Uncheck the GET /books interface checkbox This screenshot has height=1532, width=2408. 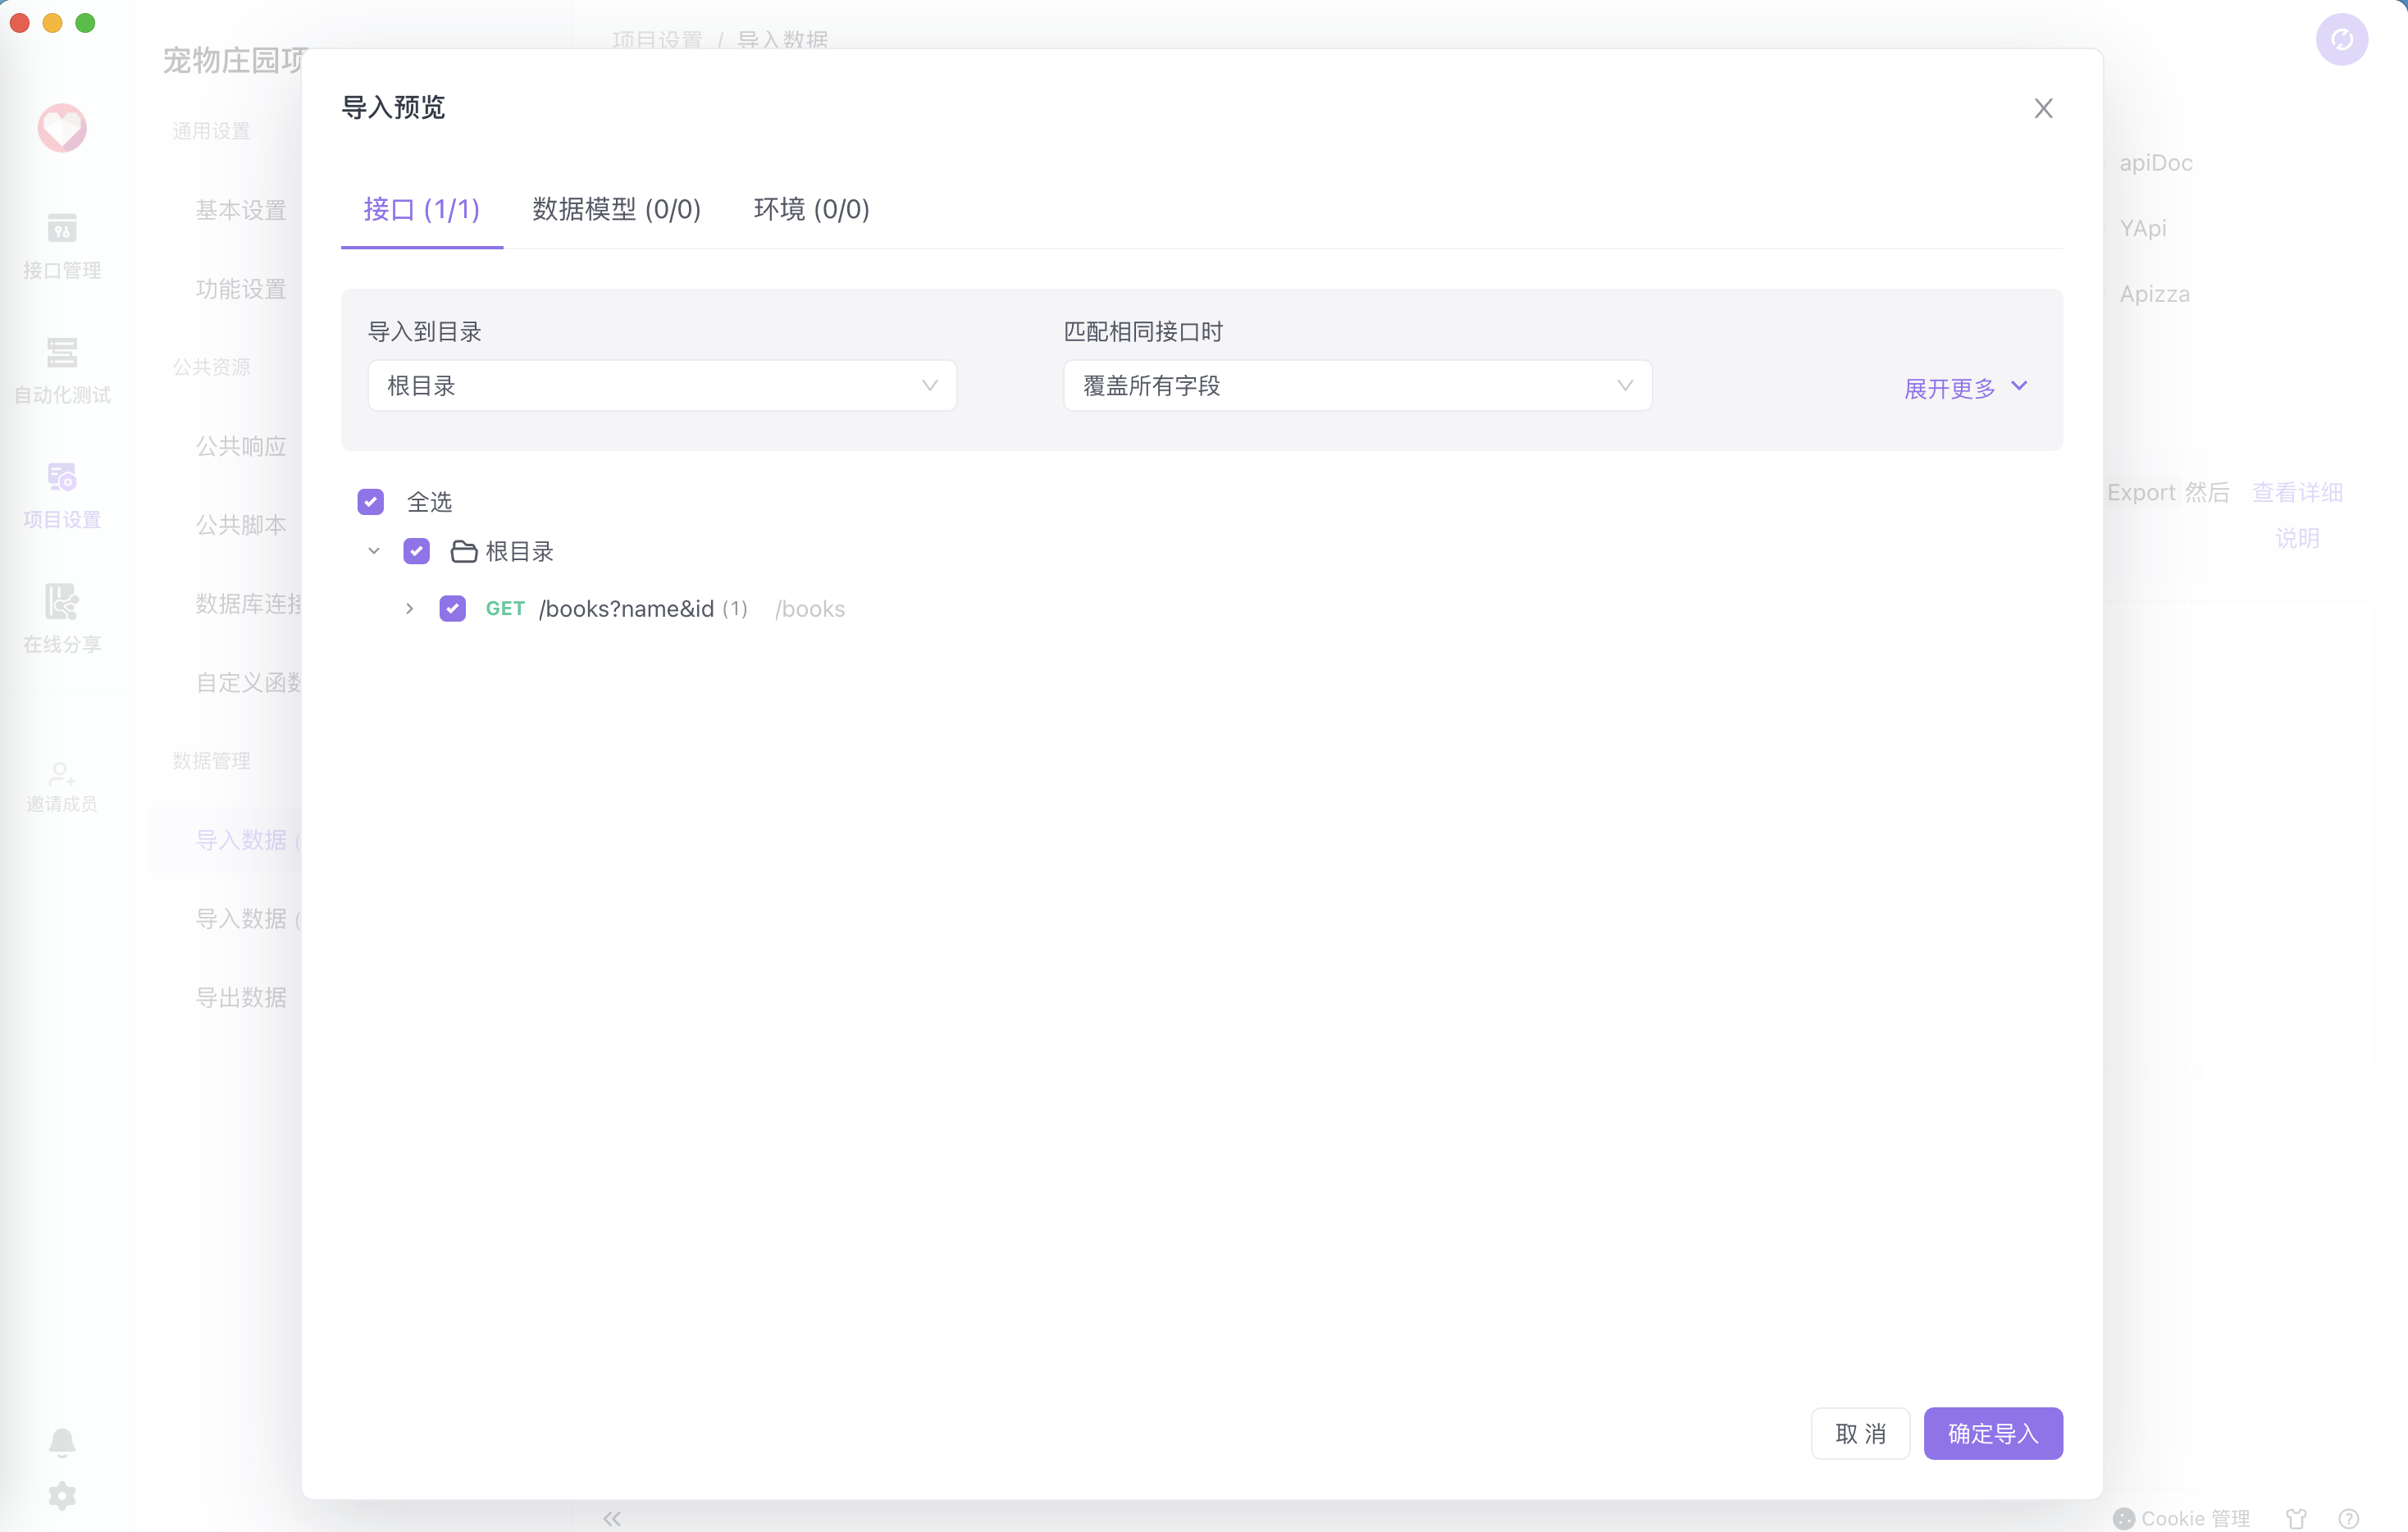[452, 608]
